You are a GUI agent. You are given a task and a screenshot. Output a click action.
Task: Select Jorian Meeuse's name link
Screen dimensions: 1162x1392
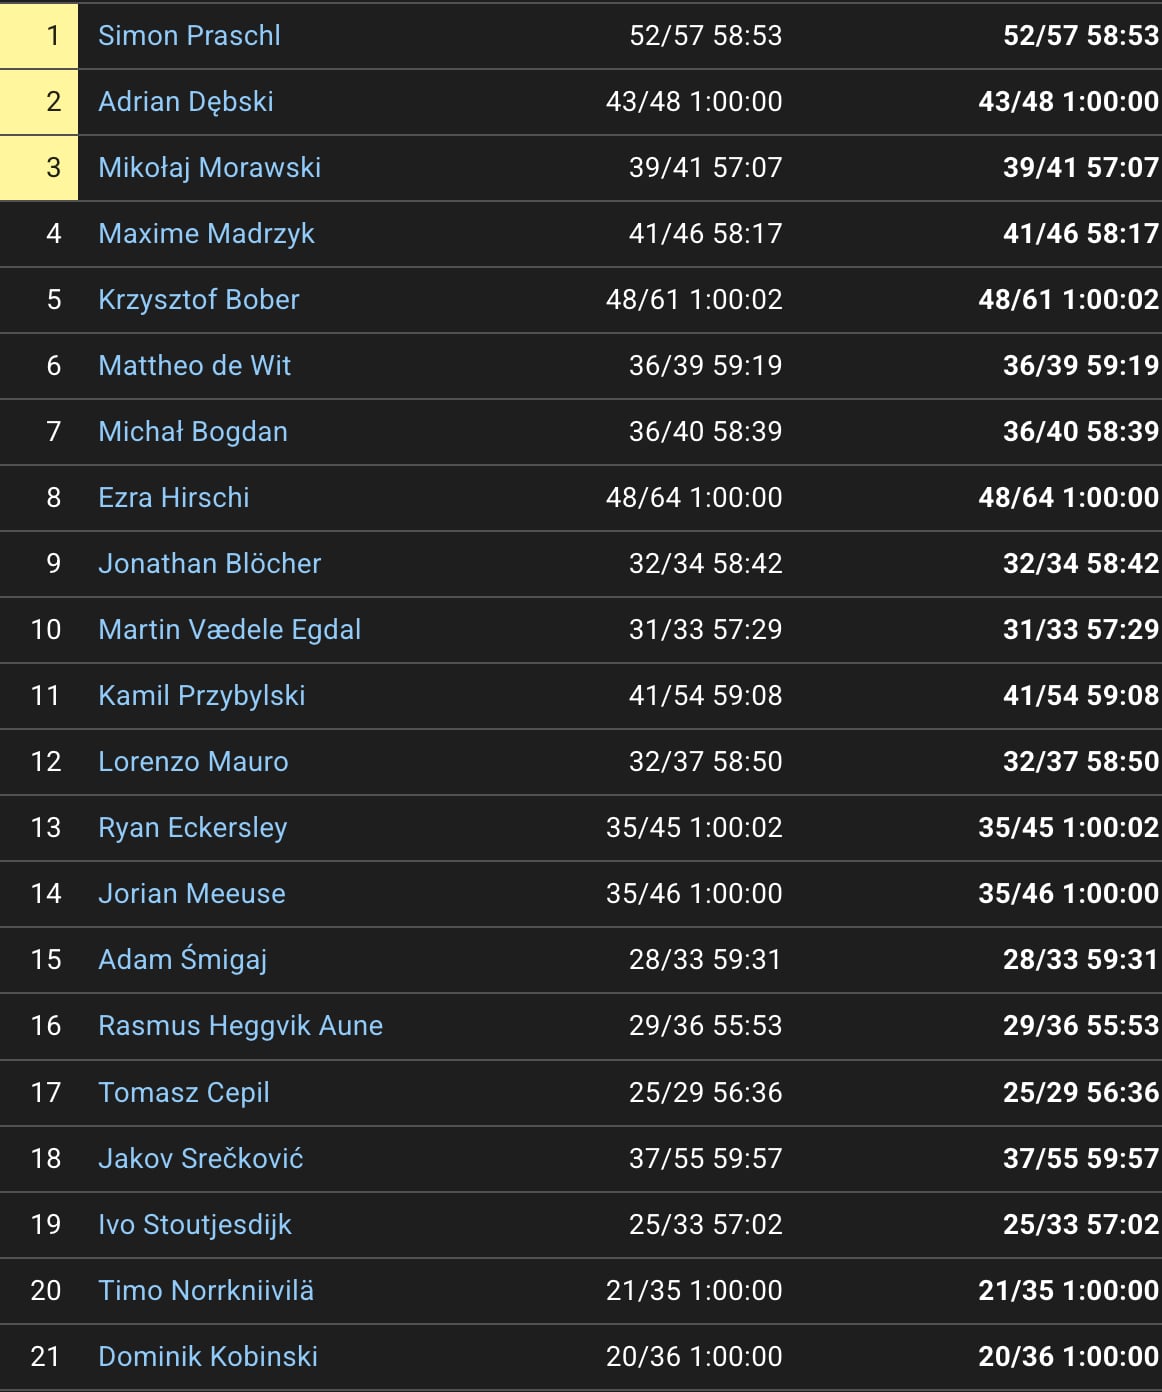(x=192, y=893)
